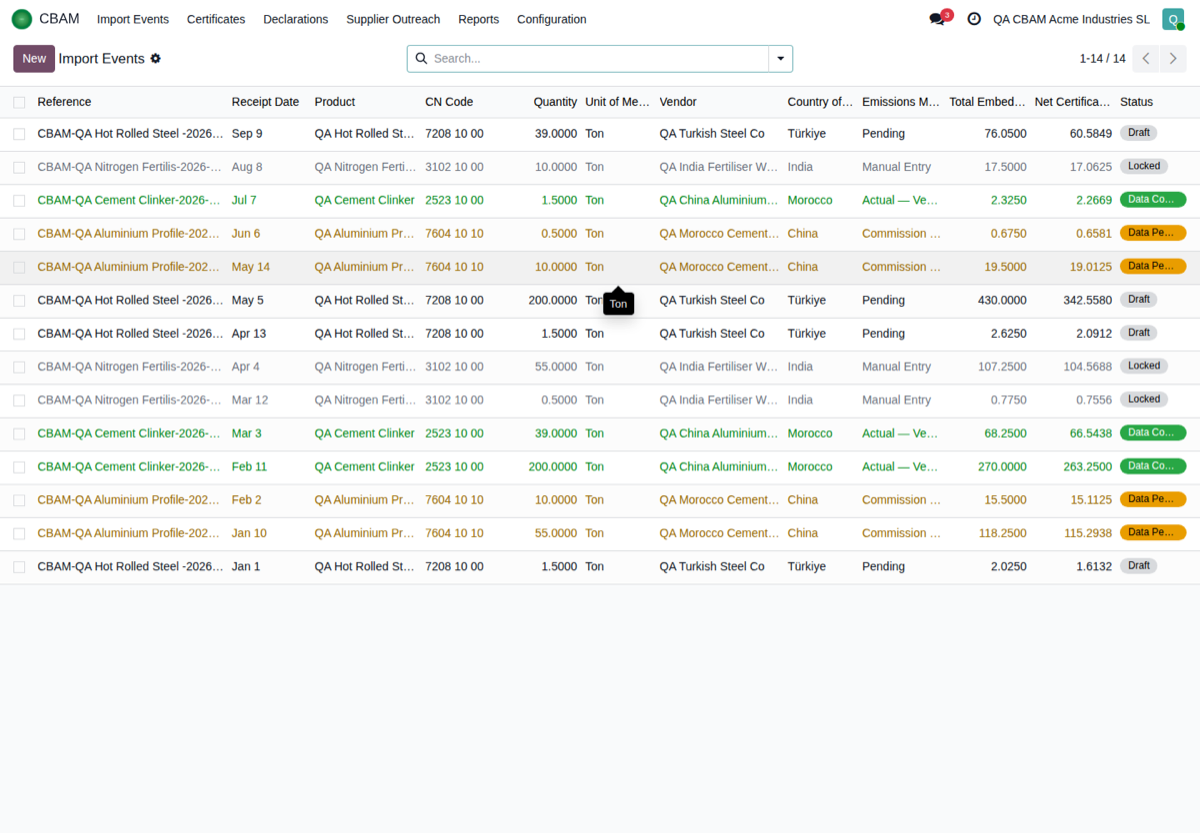The height and width of the screenshot is (833, 1200).
Task: Click the Locked status badge for Aug 8
Action: [x=1144, y=166]
